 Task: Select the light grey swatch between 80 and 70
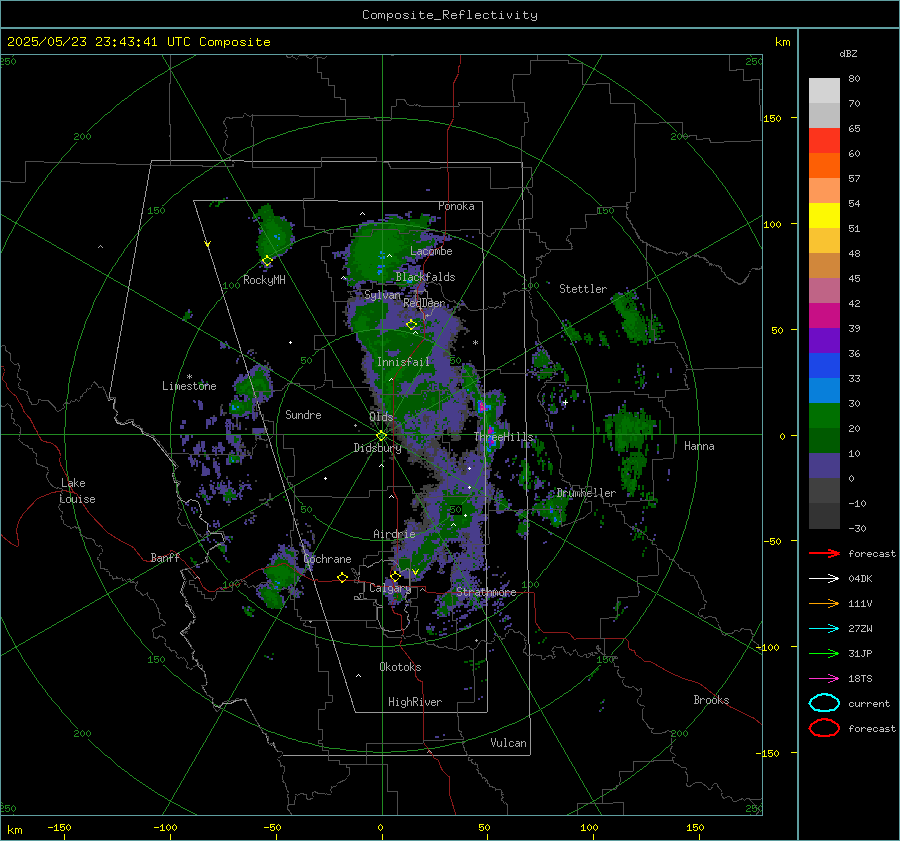824,91
